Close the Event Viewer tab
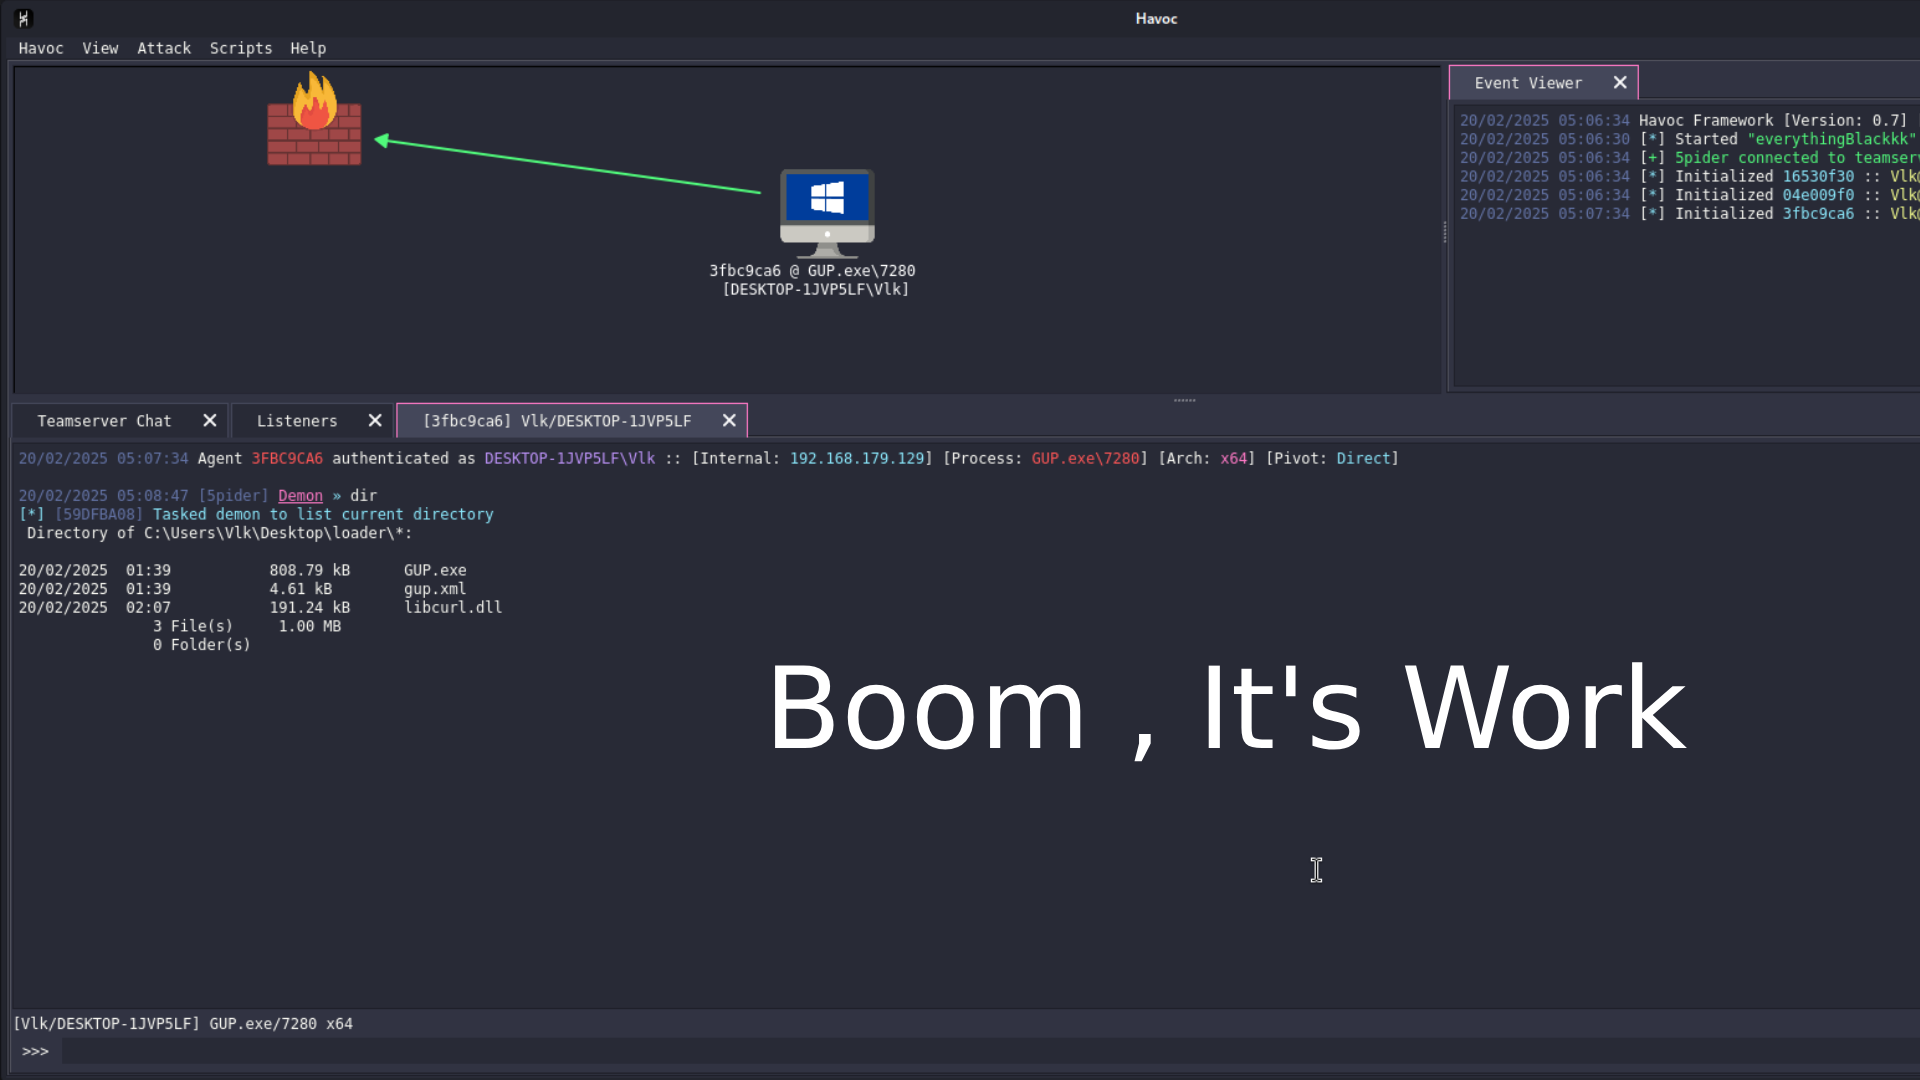This screenshot has height=1080, width=1920. pyautogui.click(x=1620, y=83)
